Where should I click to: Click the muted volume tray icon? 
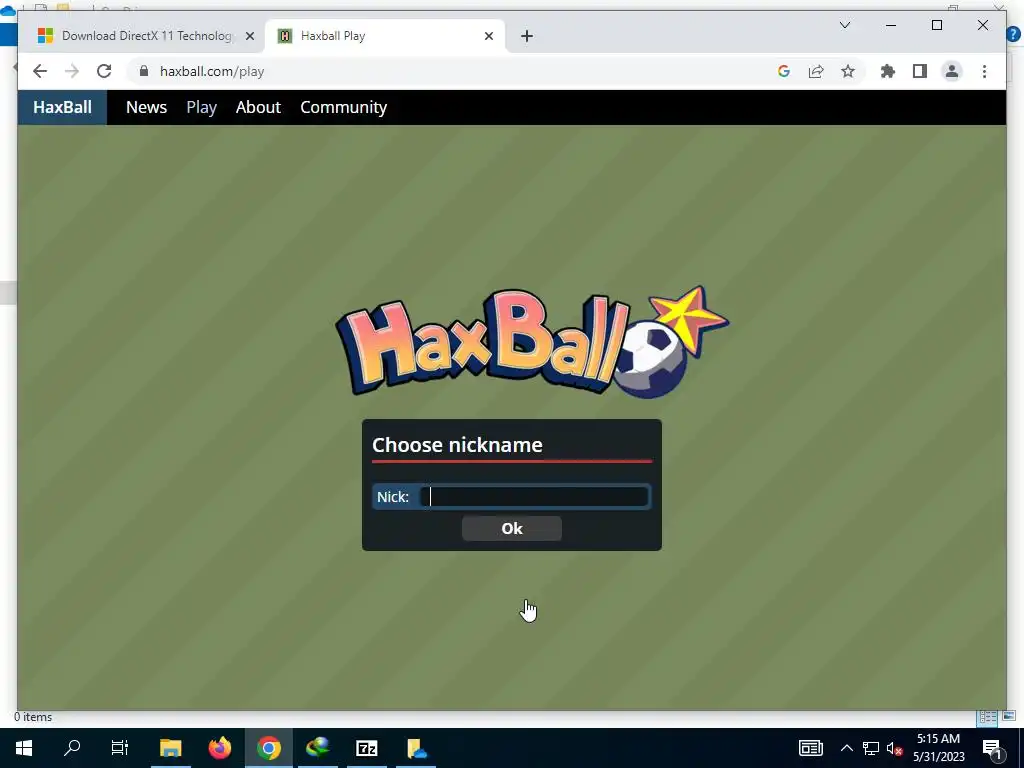click(x=894, y=748)
